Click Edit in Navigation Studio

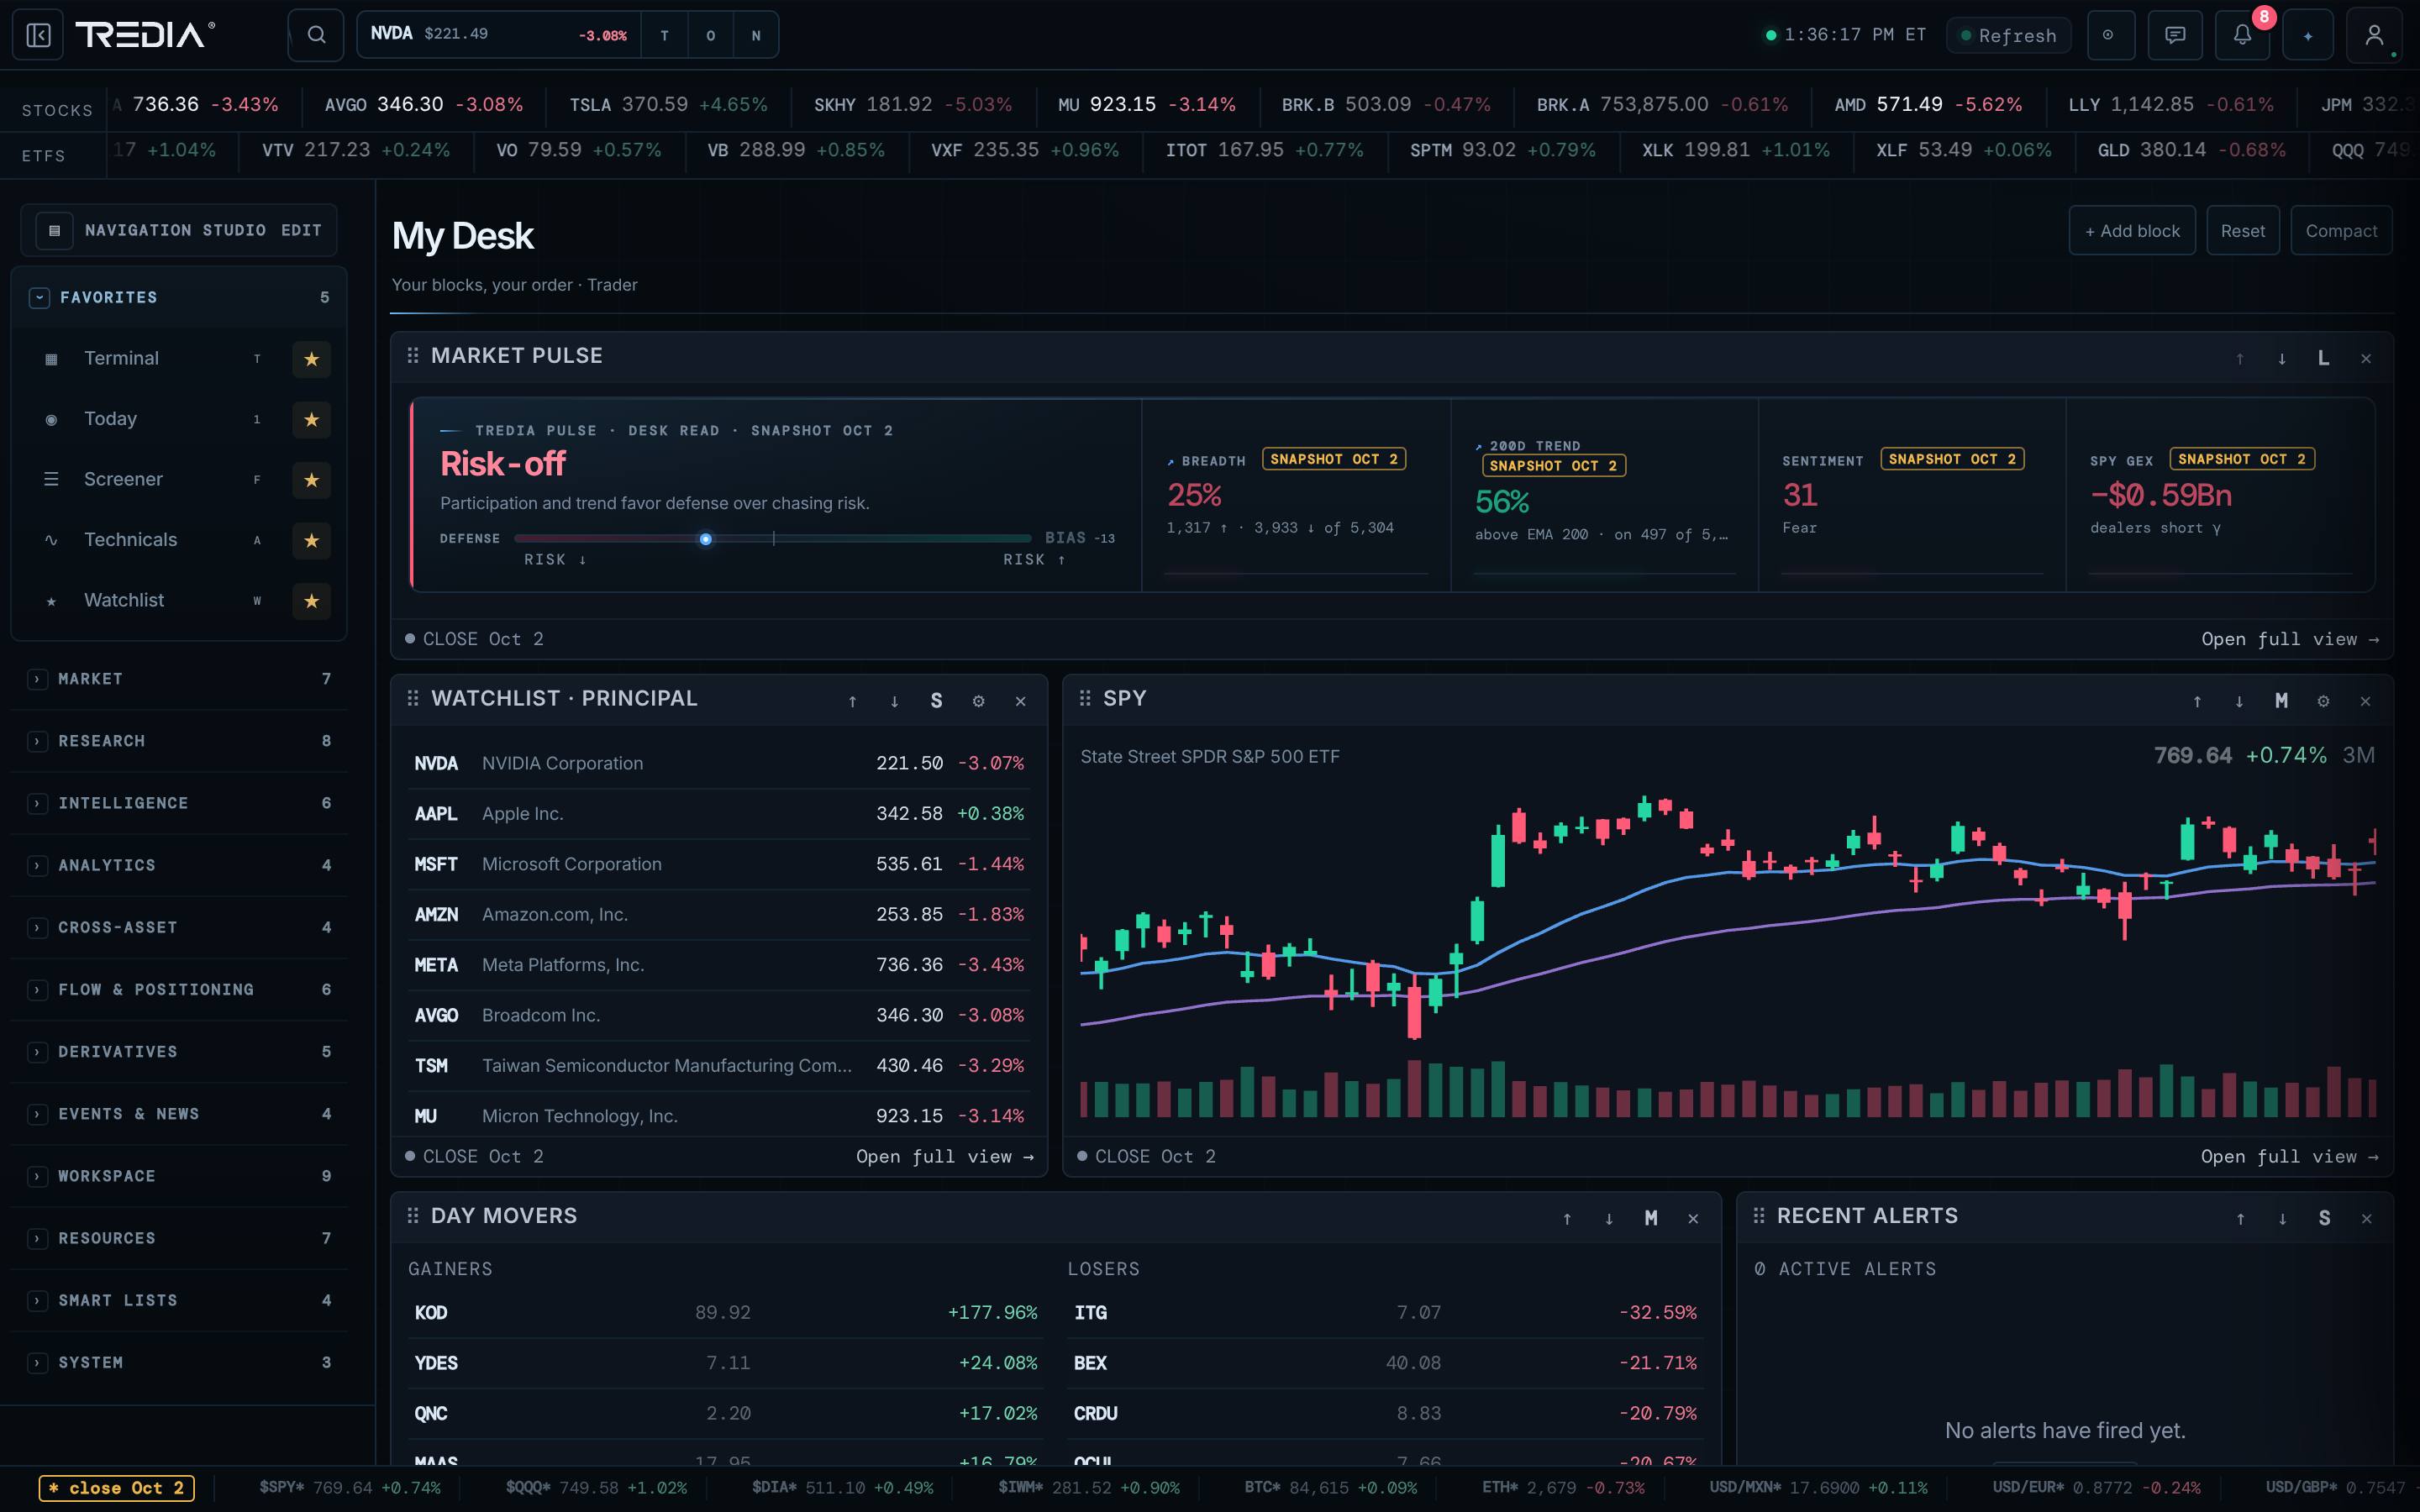coord(301,230)
